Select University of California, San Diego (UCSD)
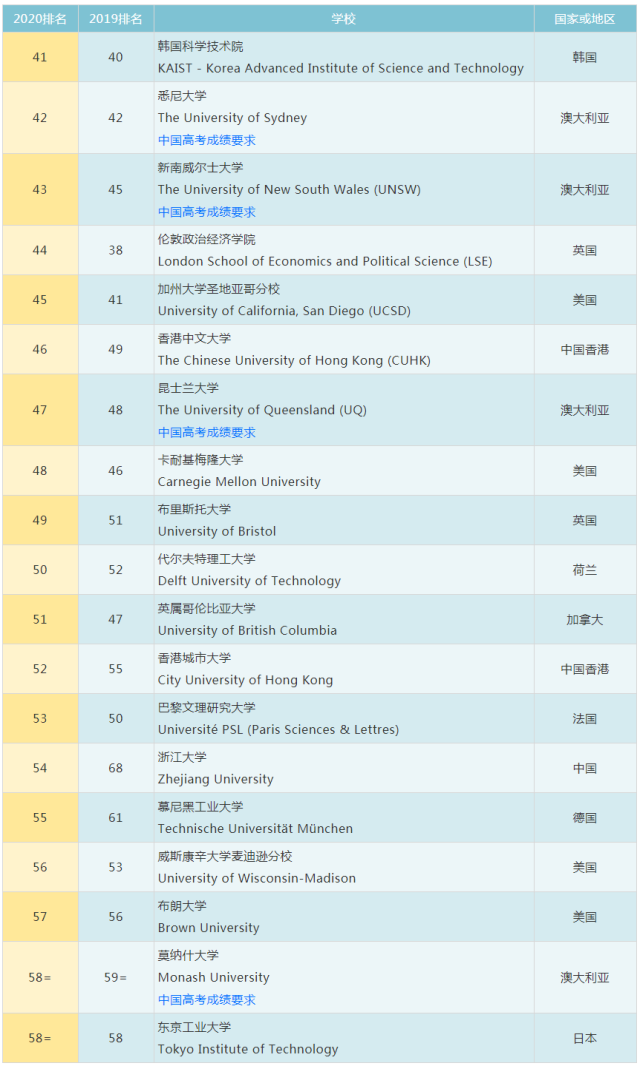This screenshot has height=1066, width=640. 284,311
